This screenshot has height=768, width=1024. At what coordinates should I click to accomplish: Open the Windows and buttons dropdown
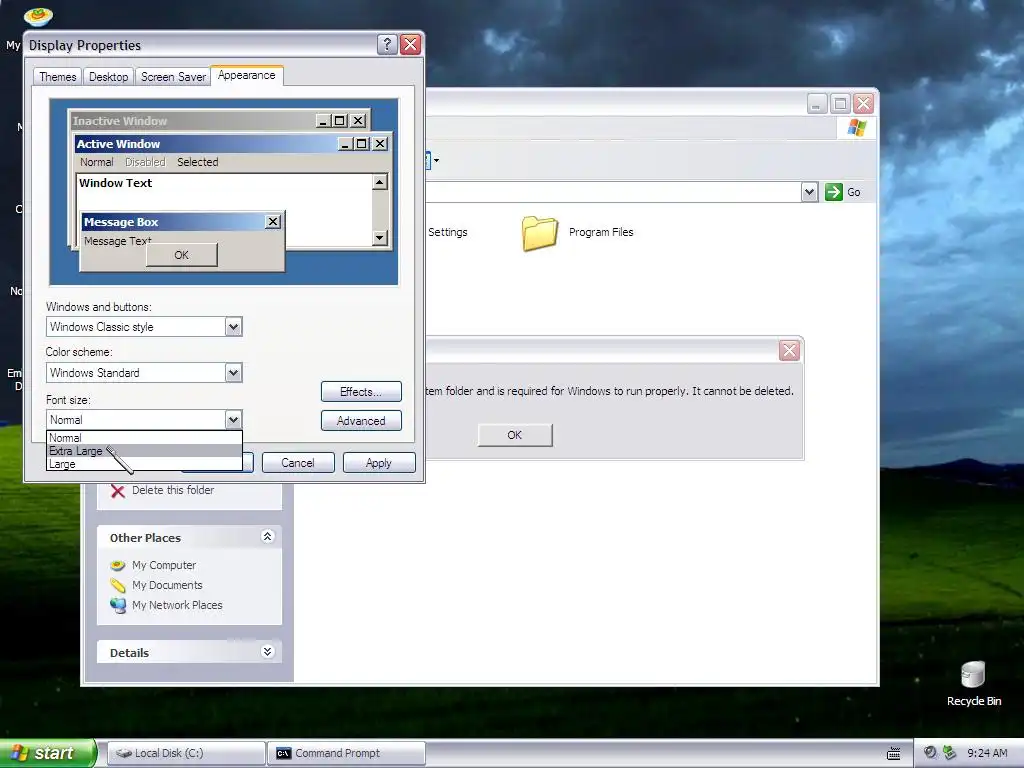point(233,327)
